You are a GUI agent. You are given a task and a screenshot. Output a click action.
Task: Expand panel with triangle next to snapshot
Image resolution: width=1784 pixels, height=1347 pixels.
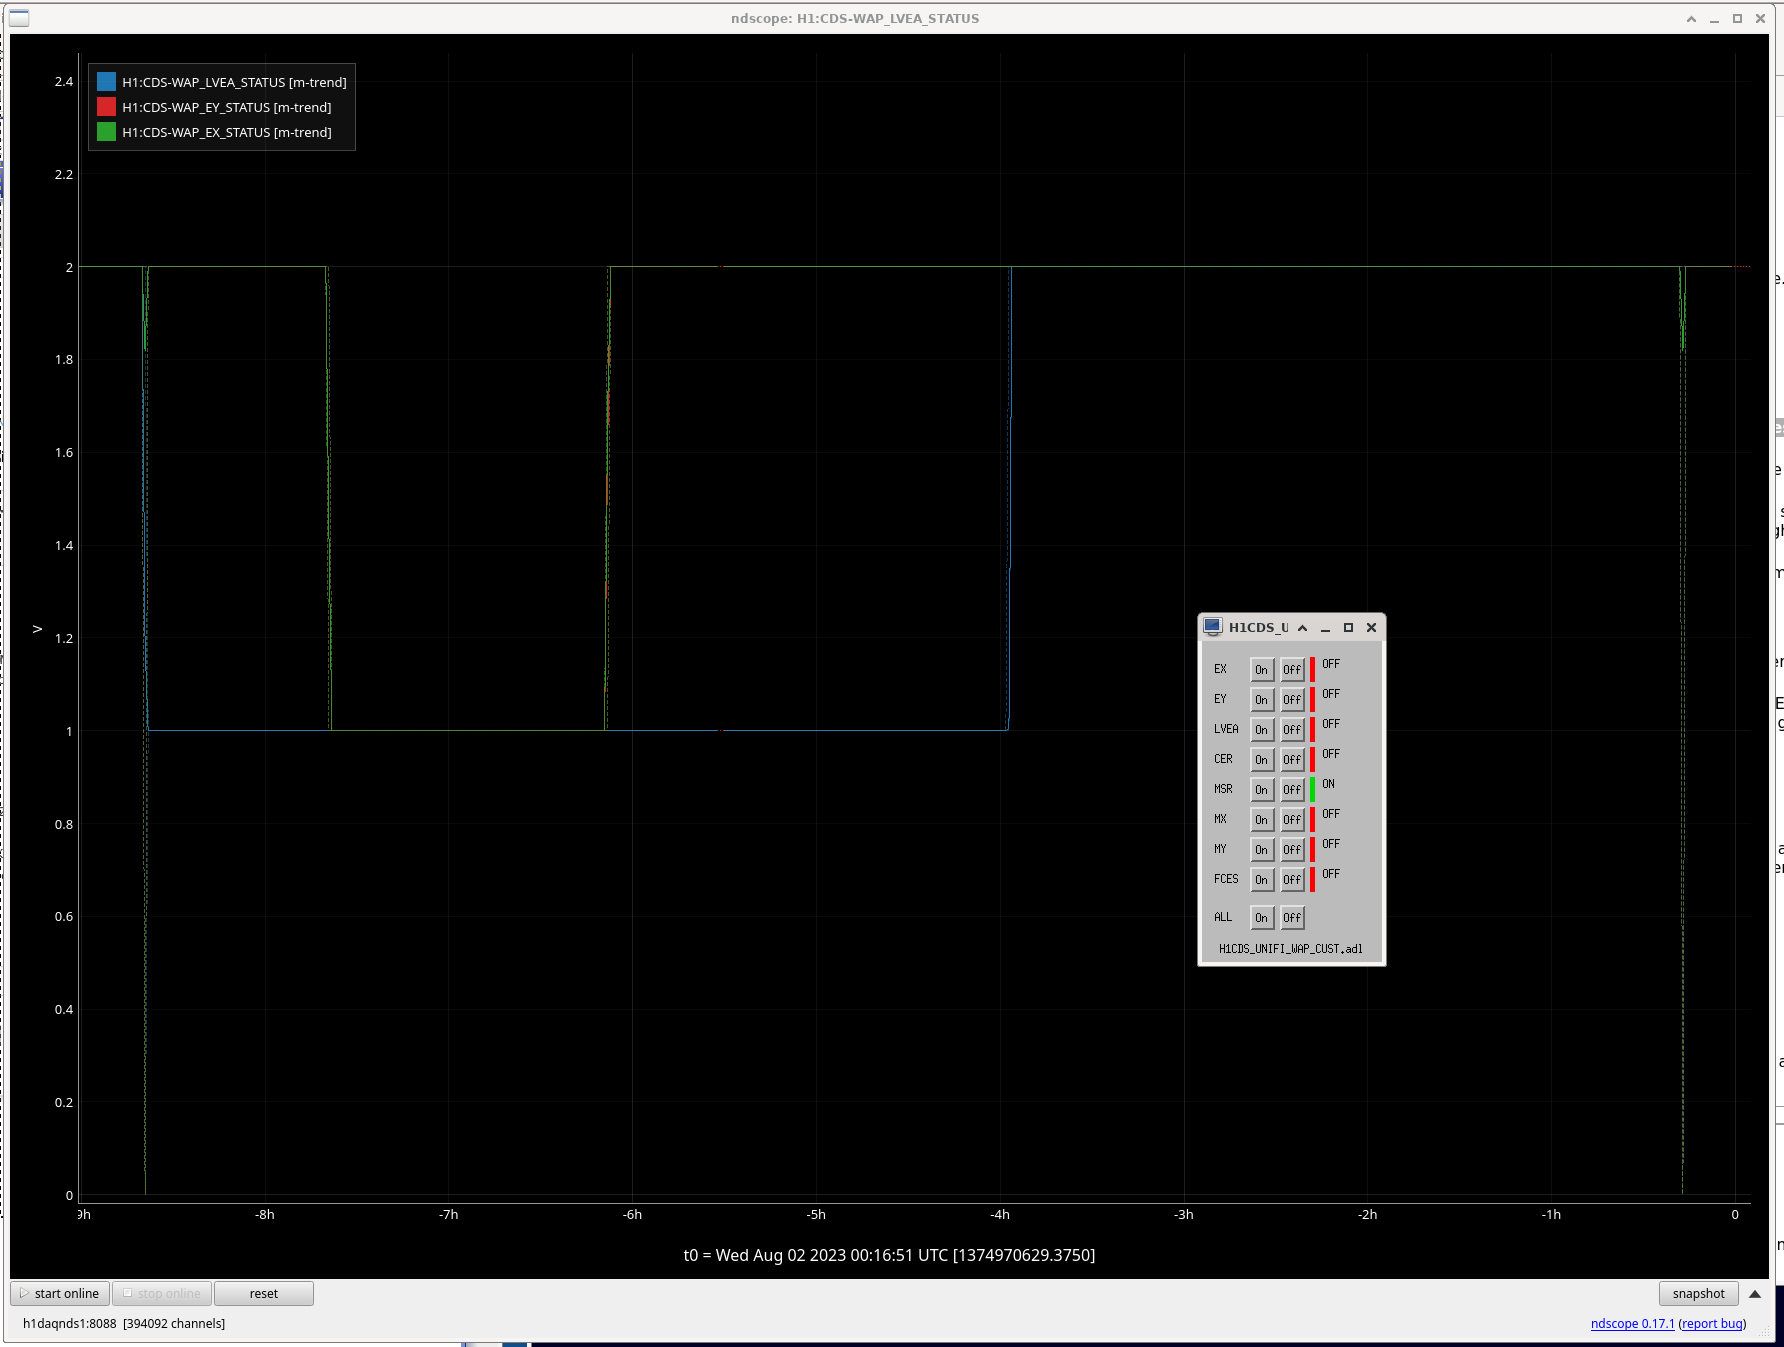1754,1293
